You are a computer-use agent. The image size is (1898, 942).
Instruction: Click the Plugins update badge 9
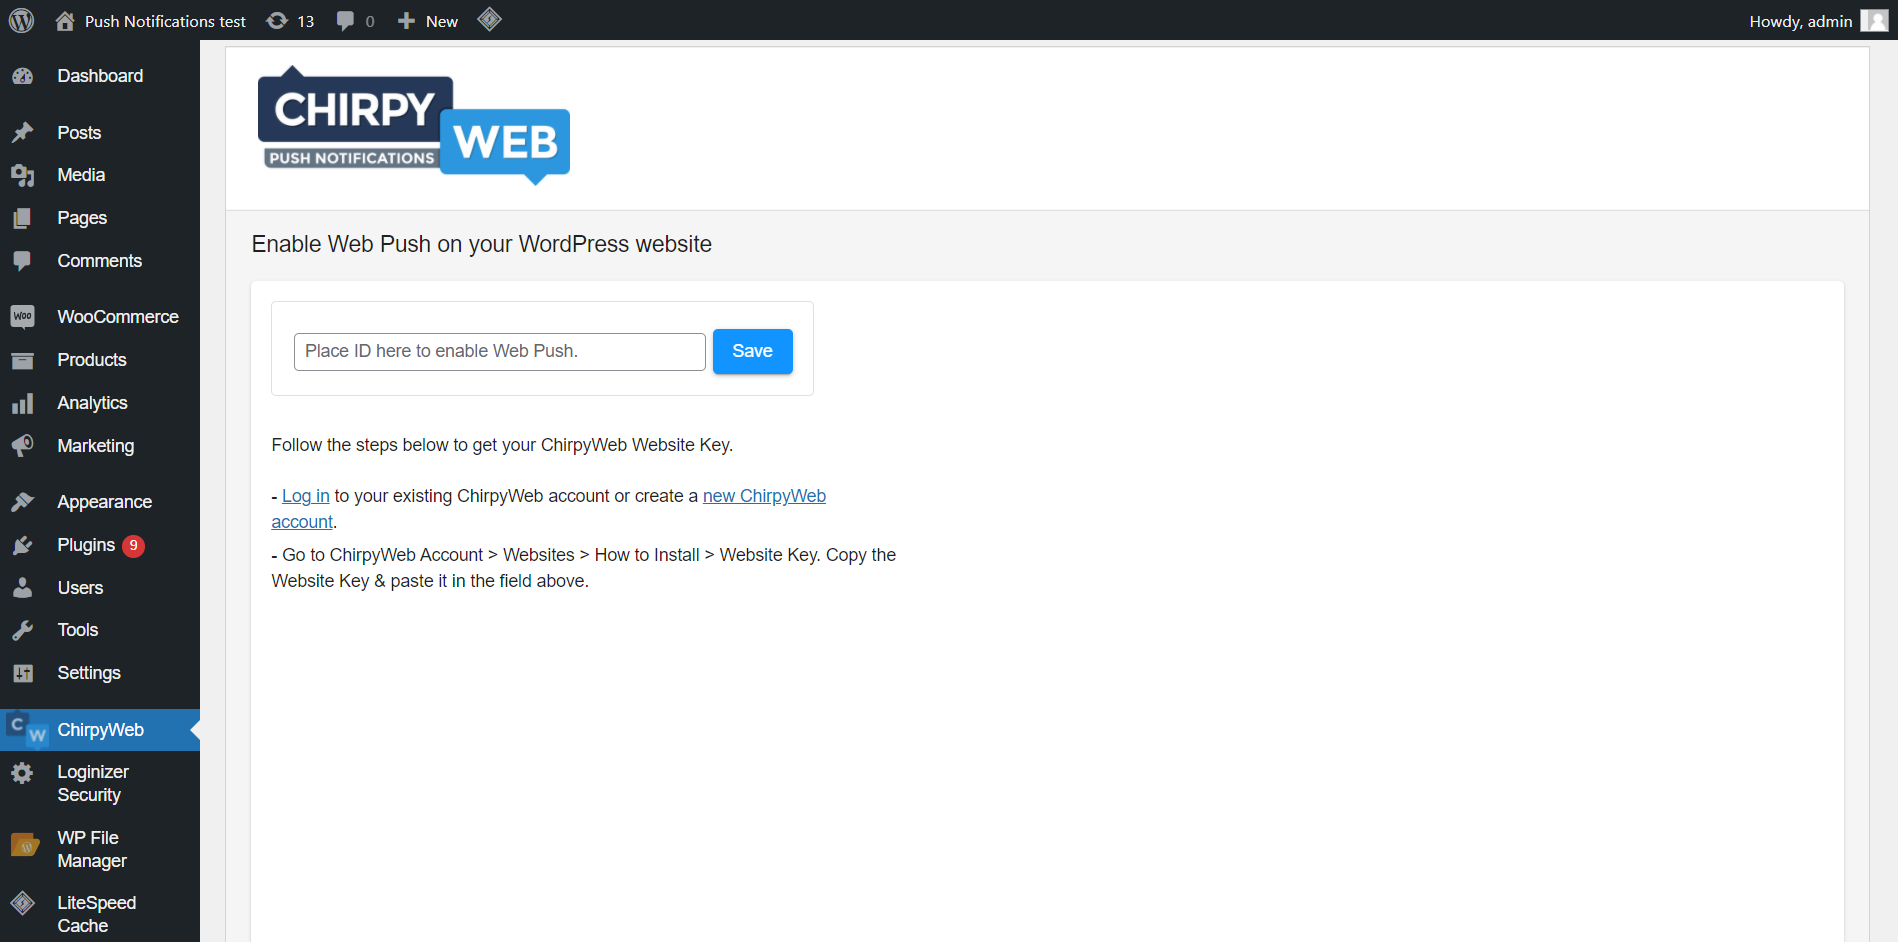133,545
